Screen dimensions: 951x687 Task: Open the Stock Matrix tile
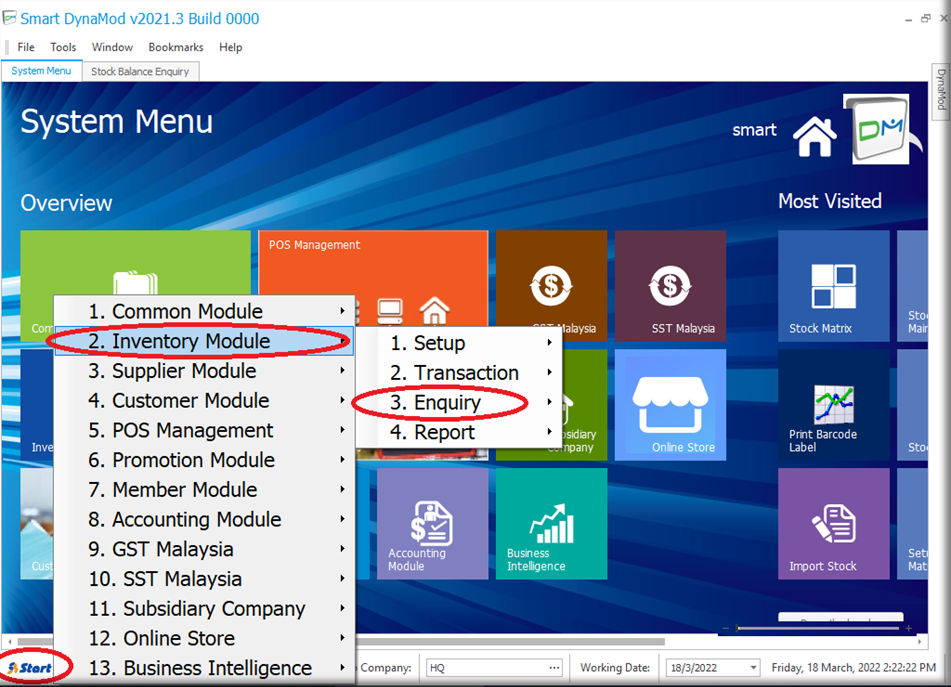pos(833,287)
